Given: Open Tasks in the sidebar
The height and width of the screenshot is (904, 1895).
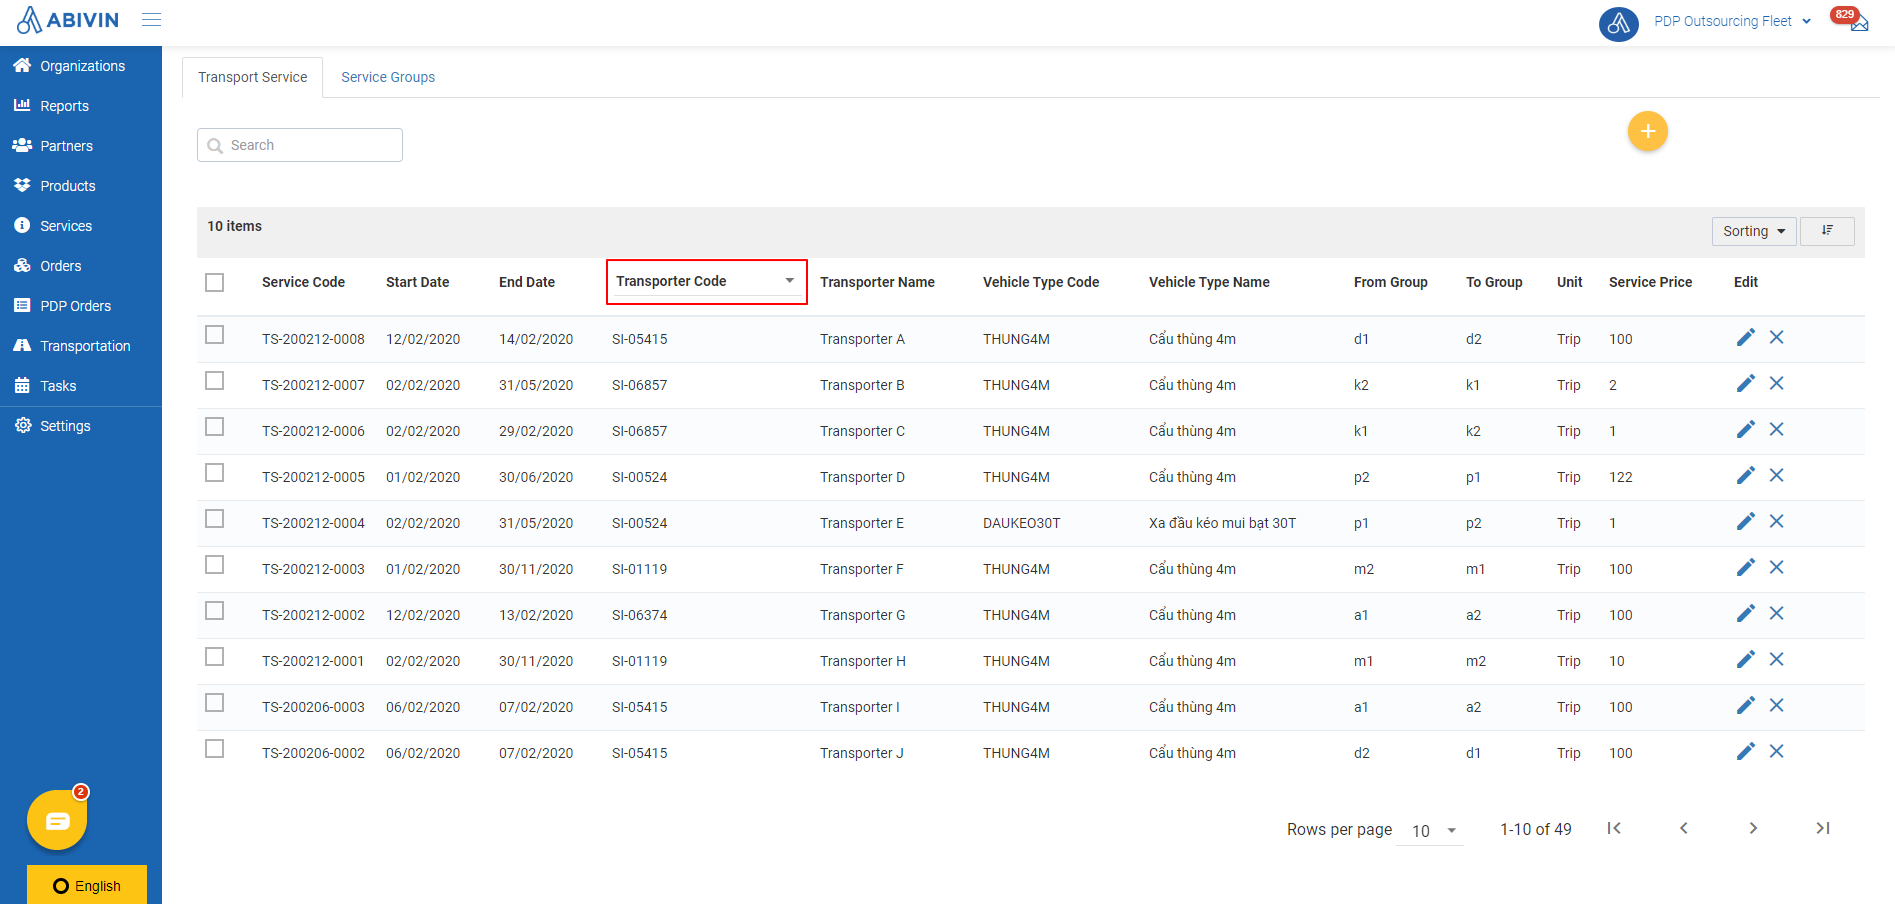Looking at the screenshot, I should (x=81, y=386).
